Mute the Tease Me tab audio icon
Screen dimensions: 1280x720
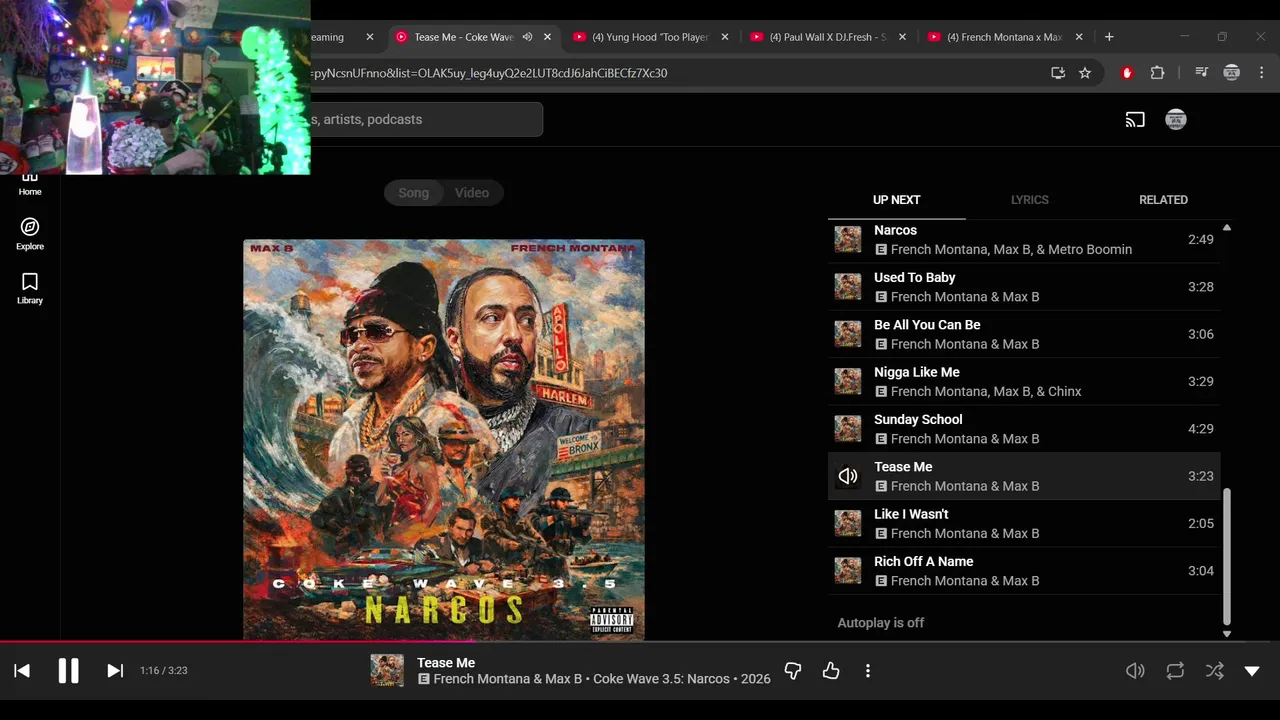tap(527, 37)
